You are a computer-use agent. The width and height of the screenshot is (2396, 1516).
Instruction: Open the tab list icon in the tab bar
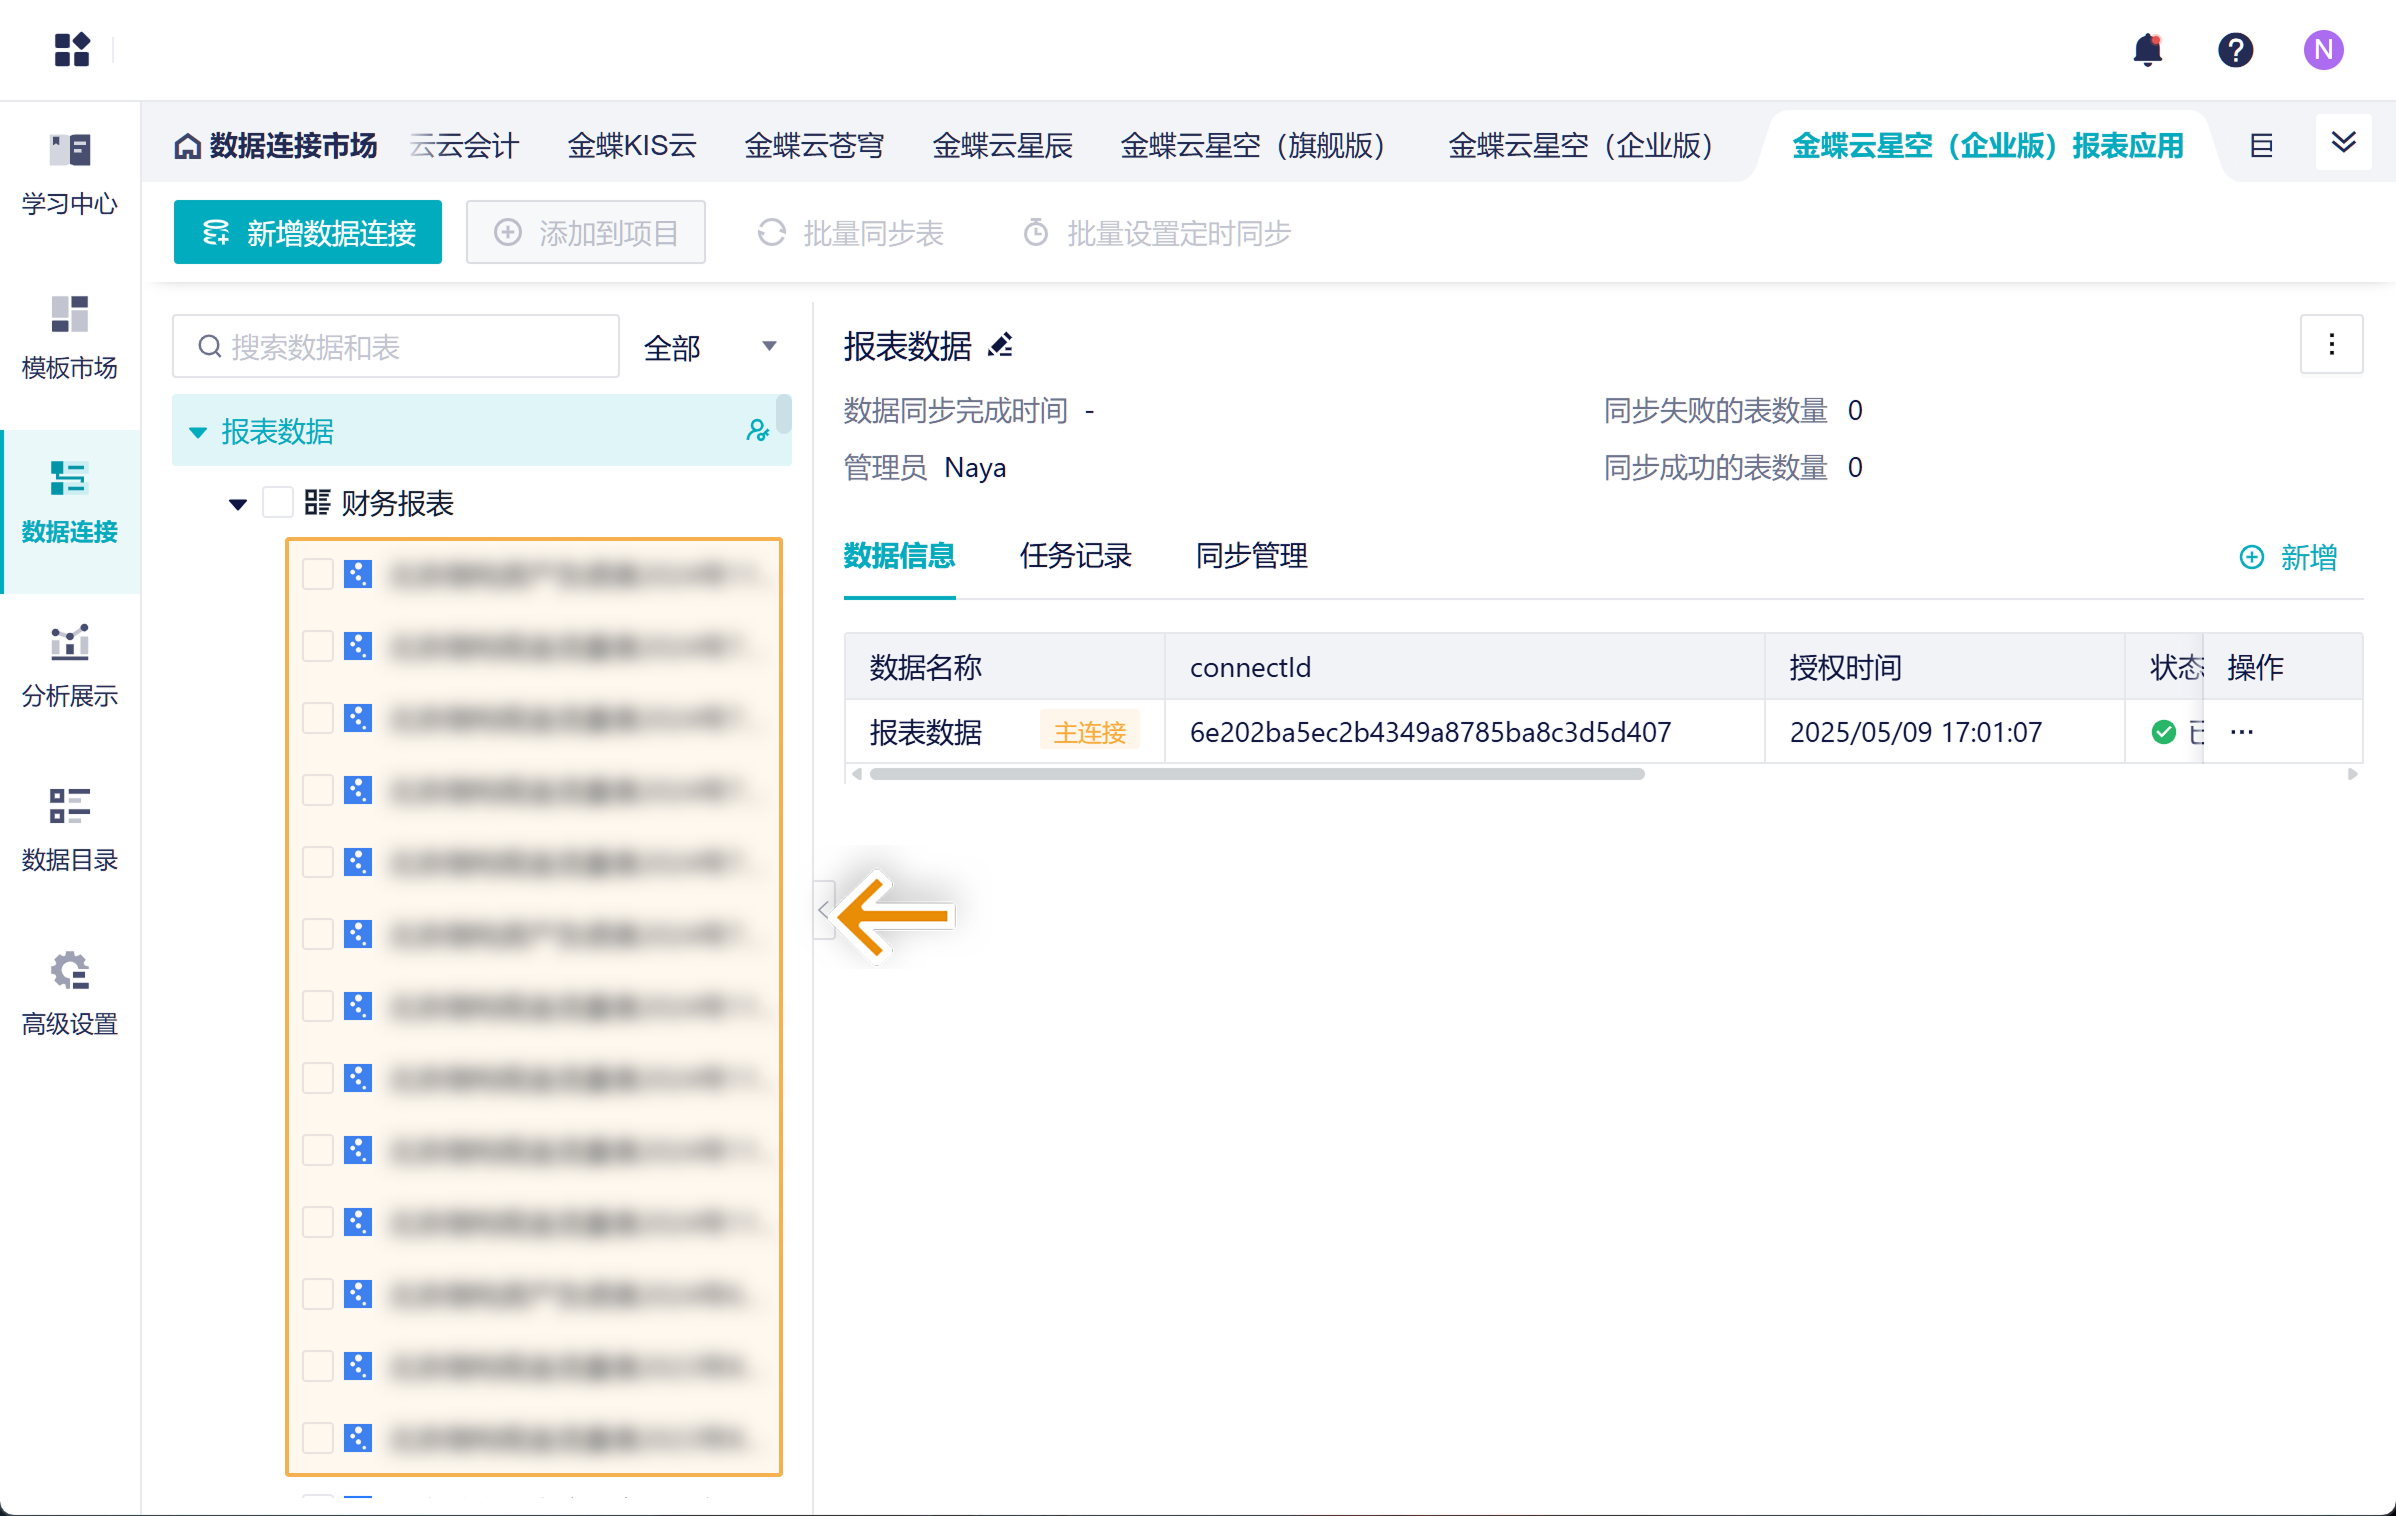(x=2261, y=146)
